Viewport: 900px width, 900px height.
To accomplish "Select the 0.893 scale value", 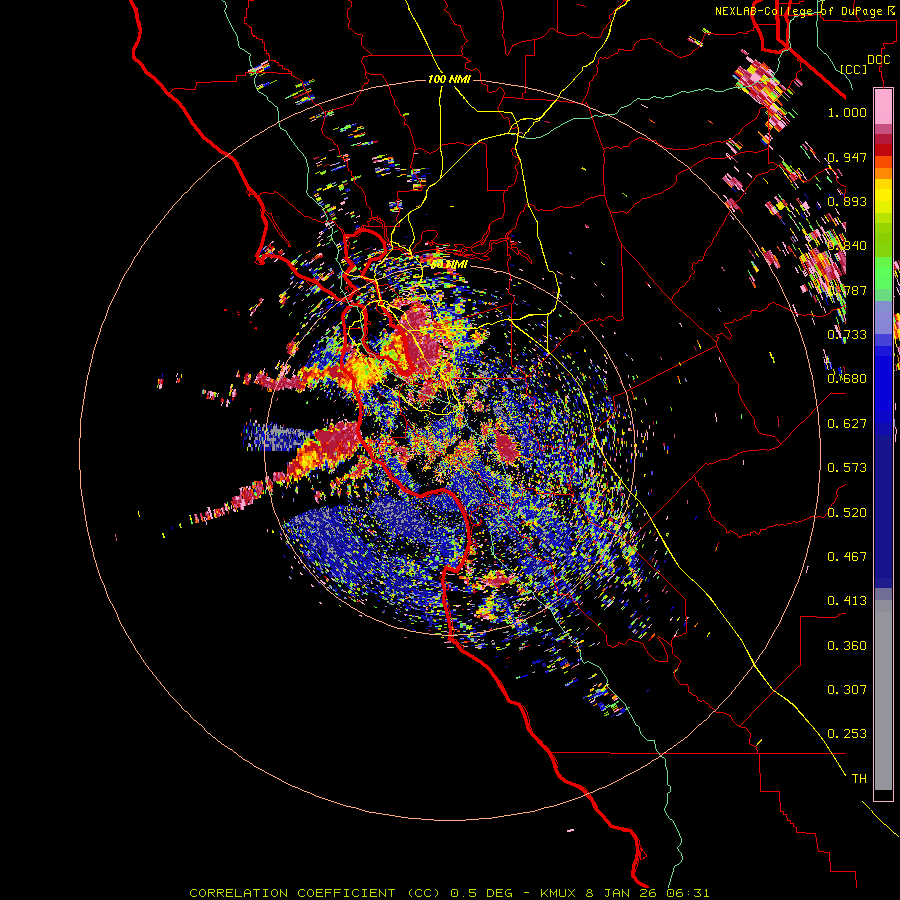I will [847, 201].
